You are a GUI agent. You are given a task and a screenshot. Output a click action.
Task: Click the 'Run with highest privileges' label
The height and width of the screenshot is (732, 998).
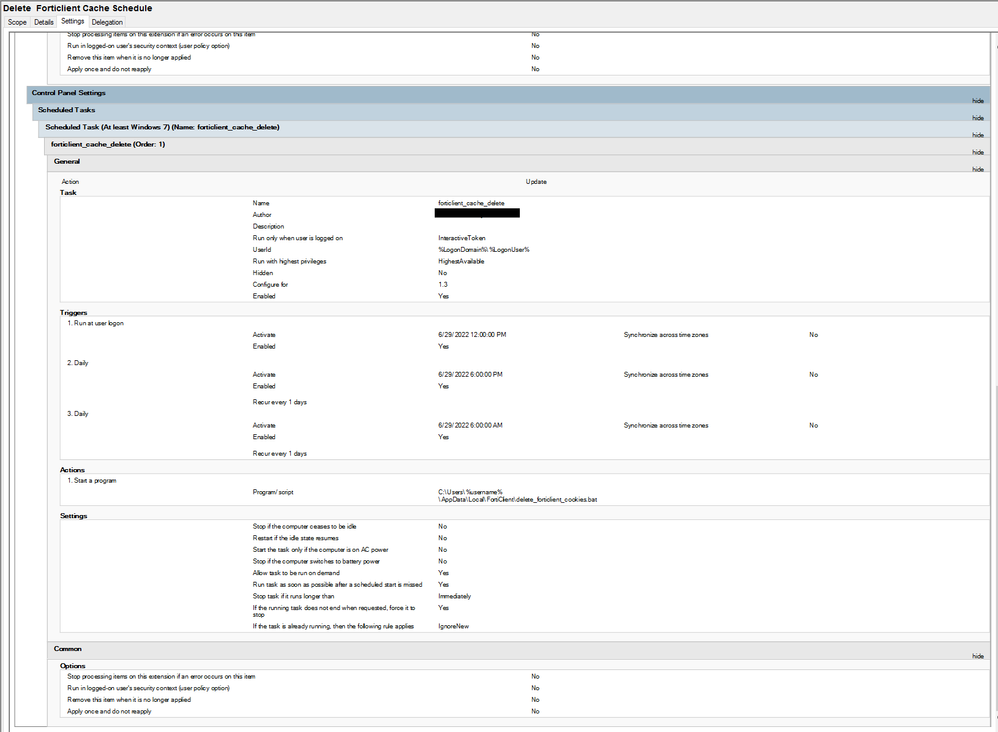[289, 262]
